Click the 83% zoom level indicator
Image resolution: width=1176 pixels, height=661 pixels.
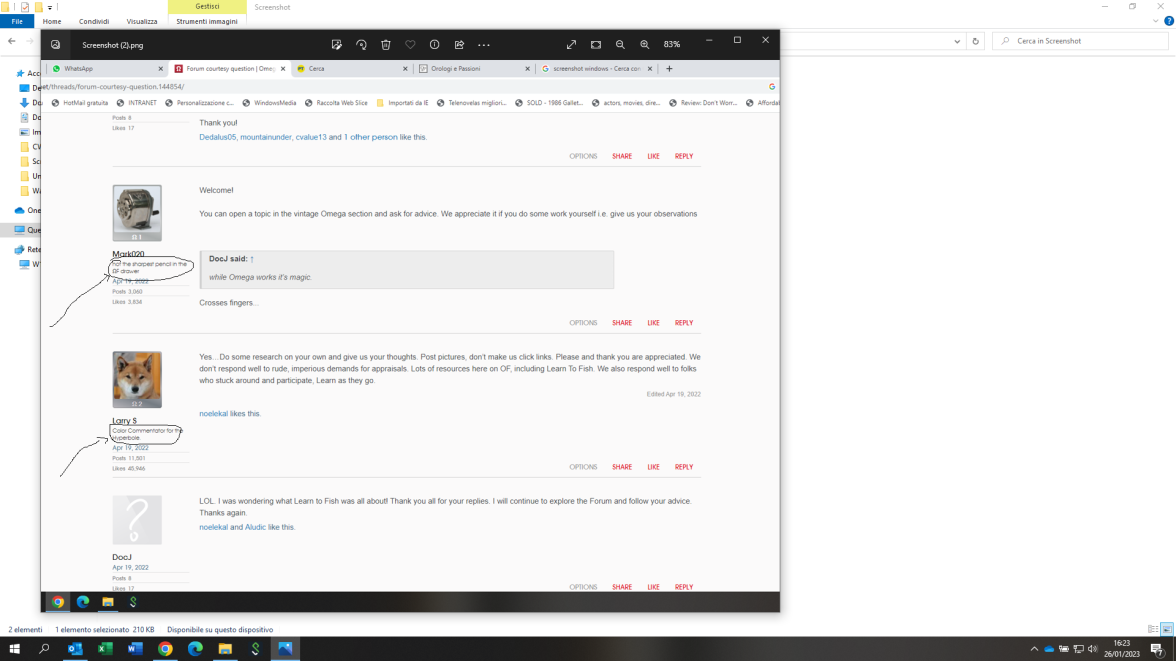coord(671,44)
